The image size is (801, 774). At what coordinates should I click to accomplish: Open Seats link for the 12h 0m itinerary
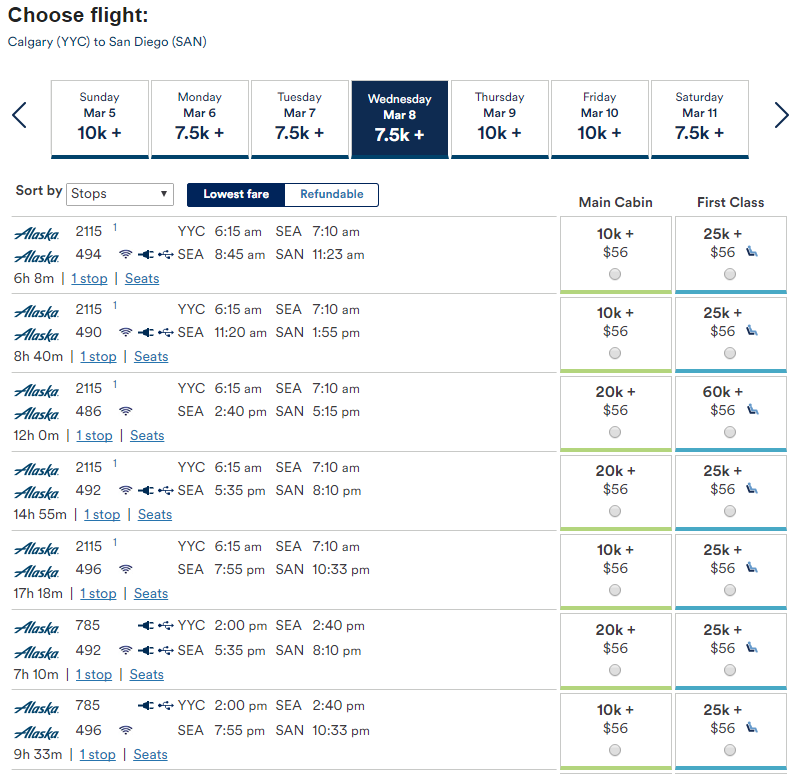(x=147, y=435)
